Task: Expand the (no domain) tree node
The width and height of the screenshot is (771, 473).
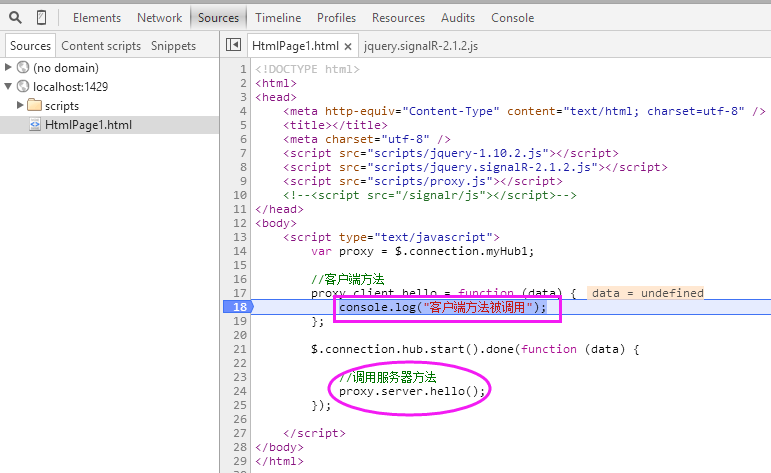Action: coord(8,66)
